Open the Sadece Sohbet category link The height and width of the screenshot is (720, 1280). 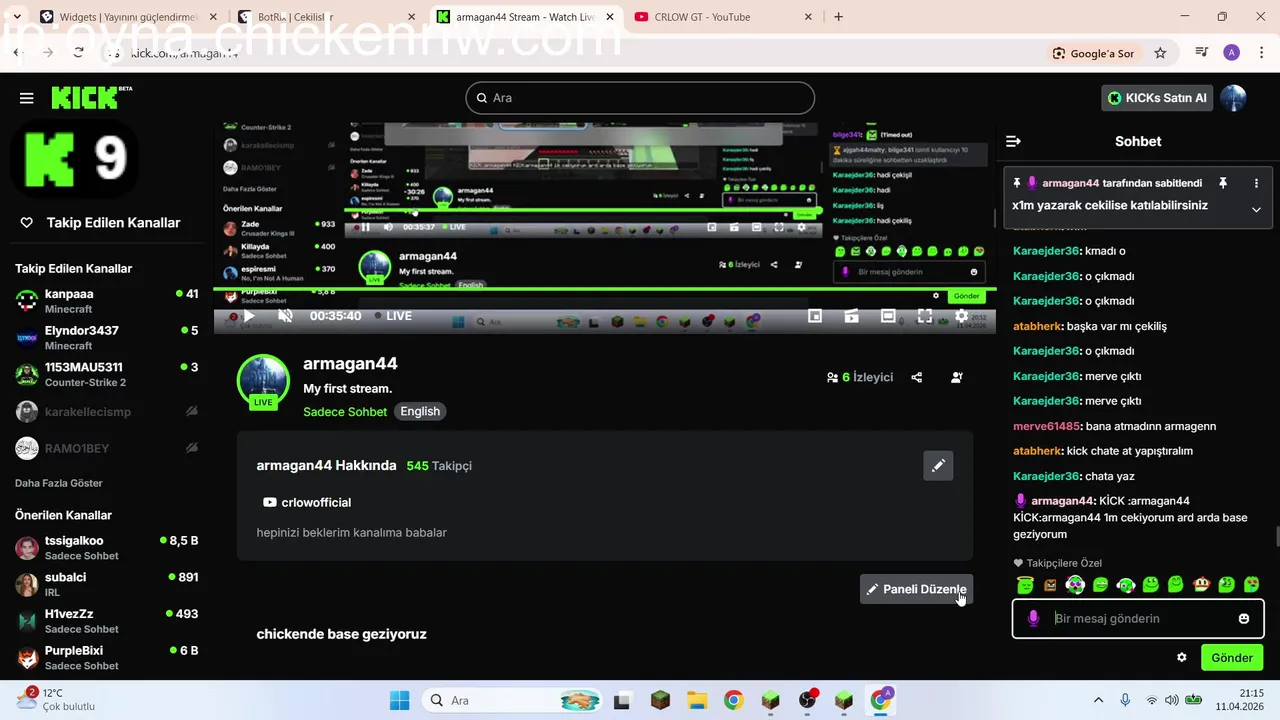[x=345, y=411]
